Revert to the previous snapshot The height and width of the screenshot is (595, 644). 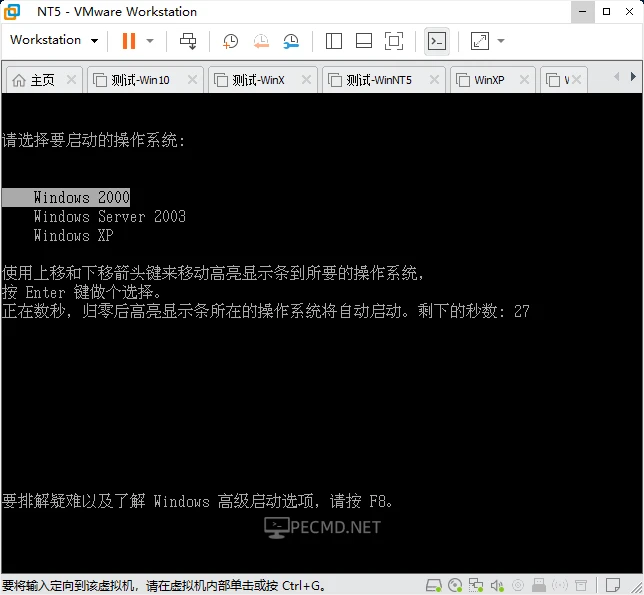261,41
